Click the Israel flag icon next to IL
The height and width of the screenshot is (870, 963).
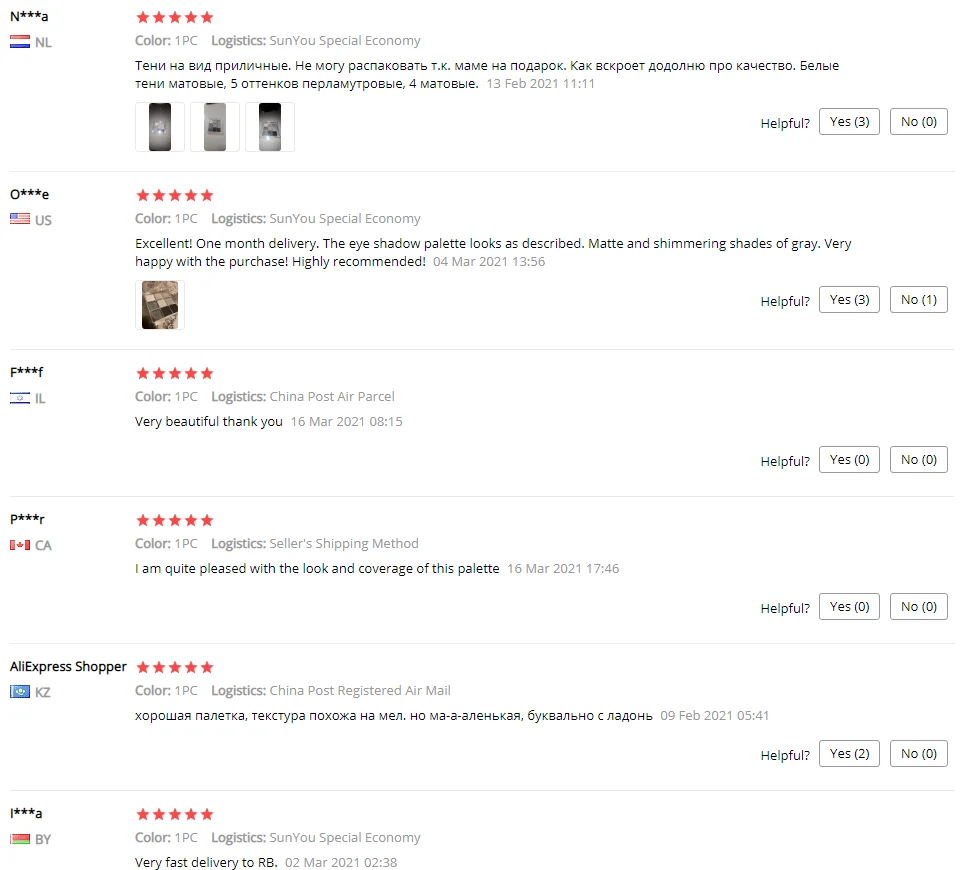(20, 398)
